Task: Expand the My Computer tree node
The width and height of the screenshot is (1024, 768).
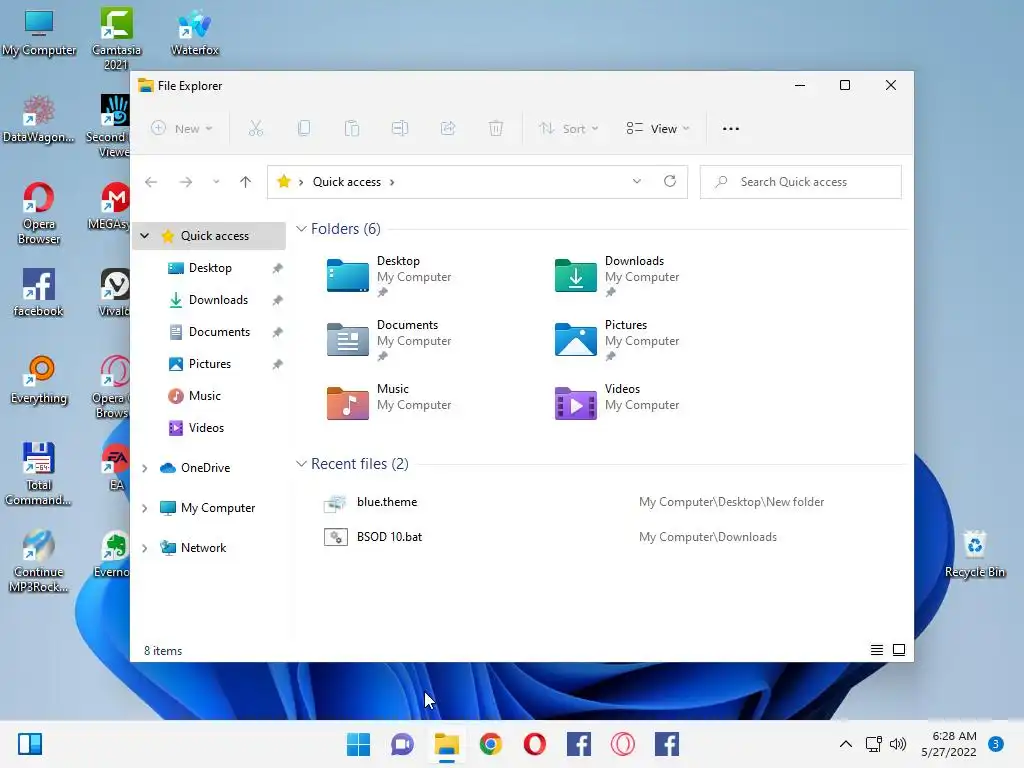Action: point(145,508)
